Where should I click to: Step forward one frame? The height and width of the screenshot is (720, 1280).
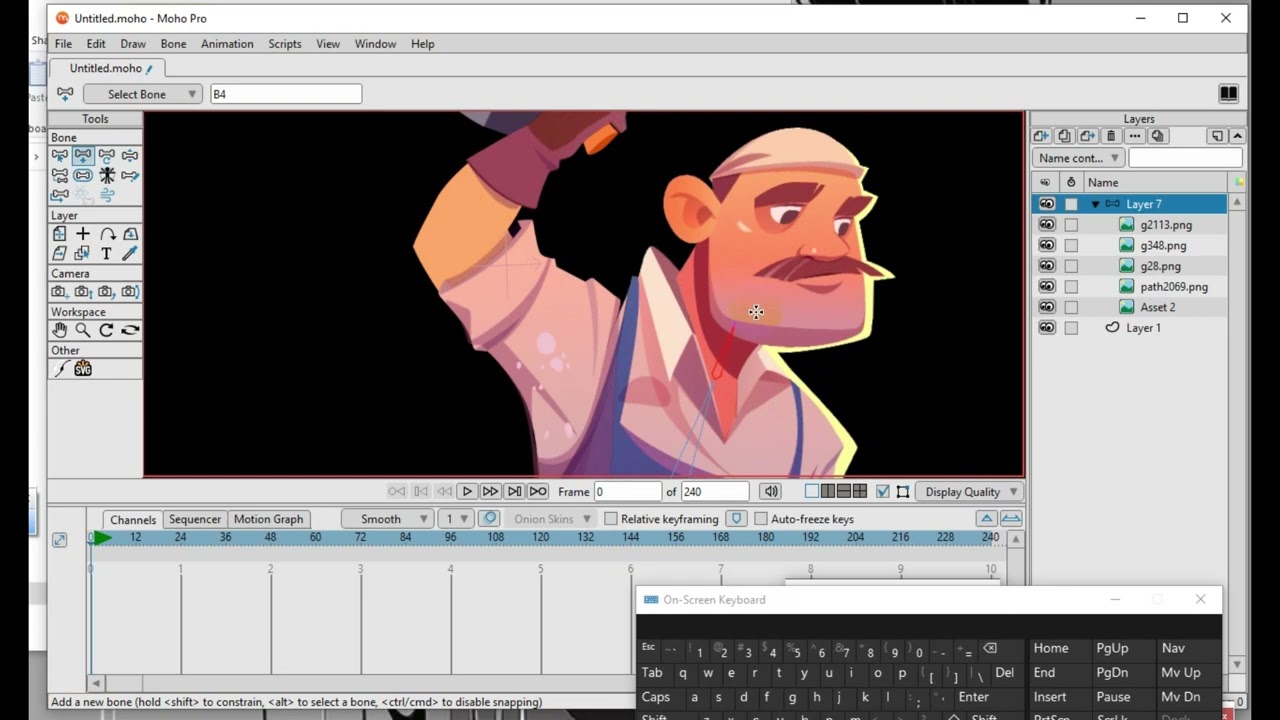point(490,492)
